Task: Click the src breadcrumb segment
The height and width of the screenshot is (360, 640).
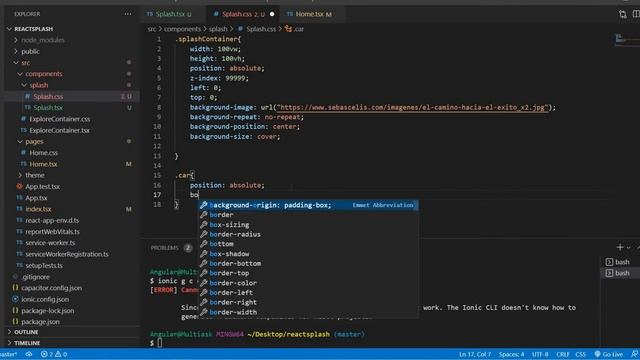Action: [152, 29]
